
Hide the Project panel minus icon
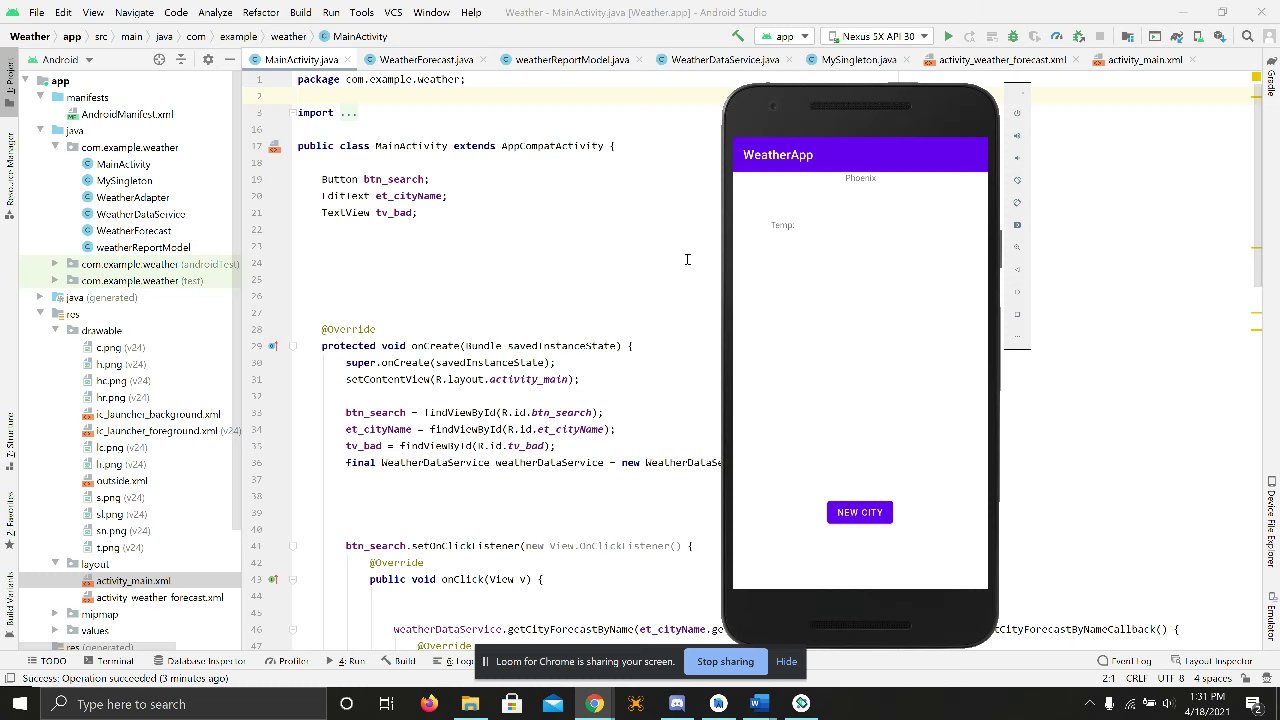point(229,59)
